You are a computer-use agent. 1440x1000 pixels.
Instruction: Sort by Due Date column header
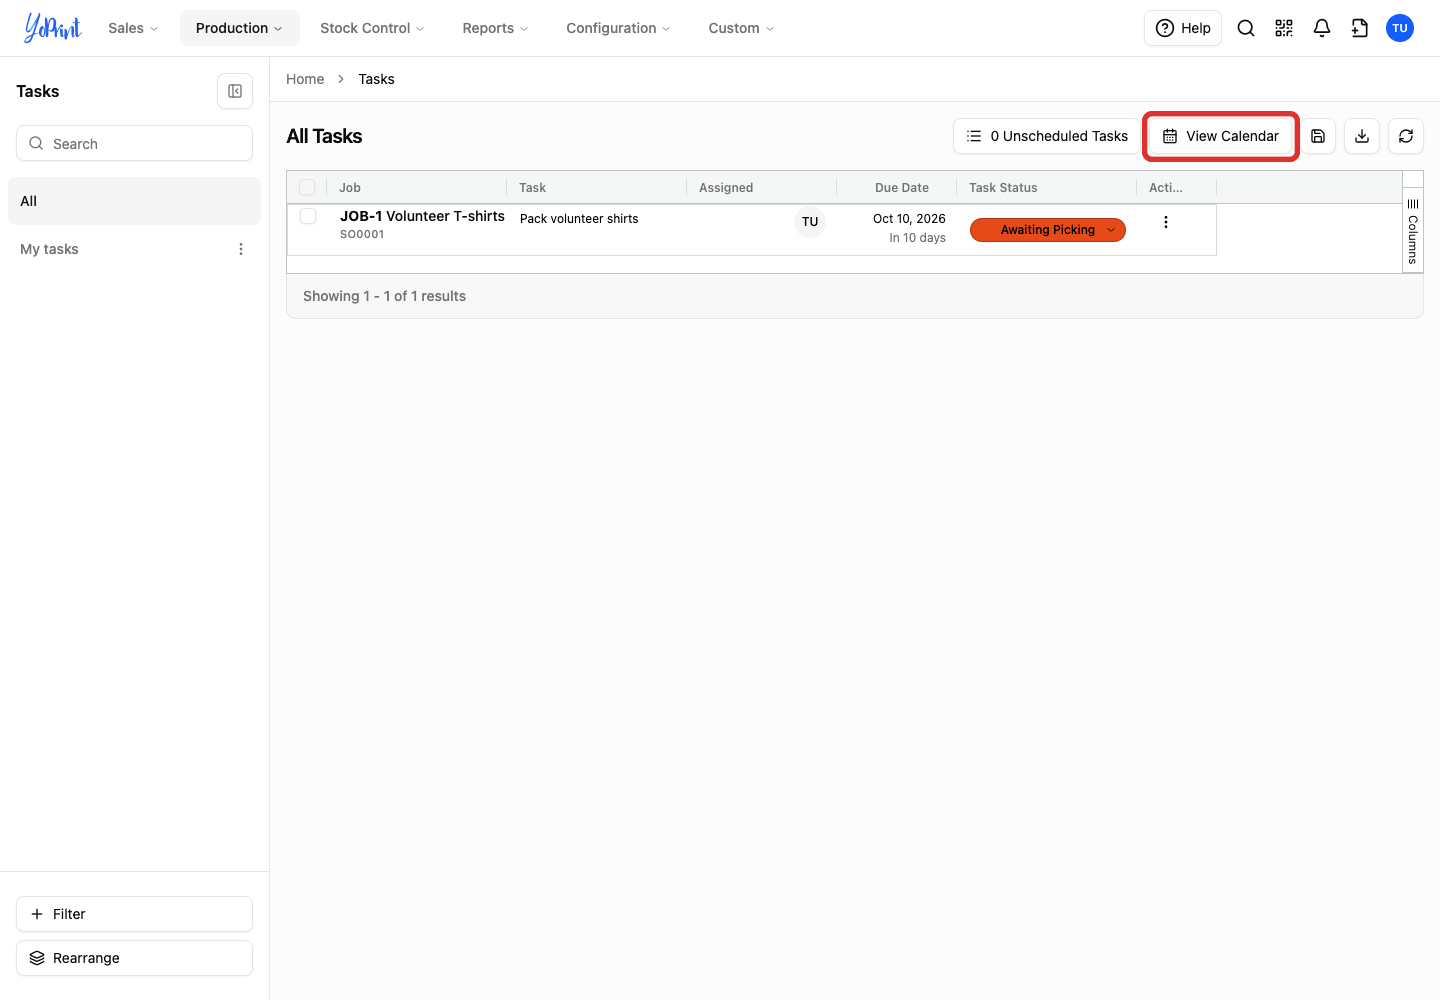point(902,187)
